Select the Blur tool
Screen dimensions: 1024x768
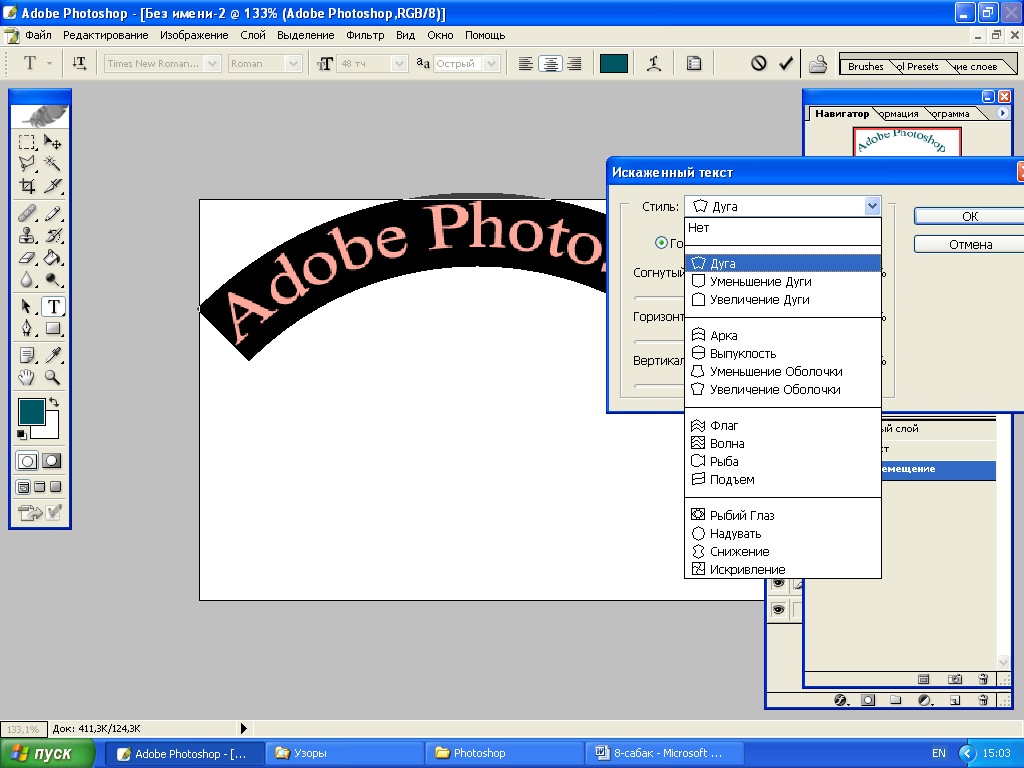tap(27, 280)
